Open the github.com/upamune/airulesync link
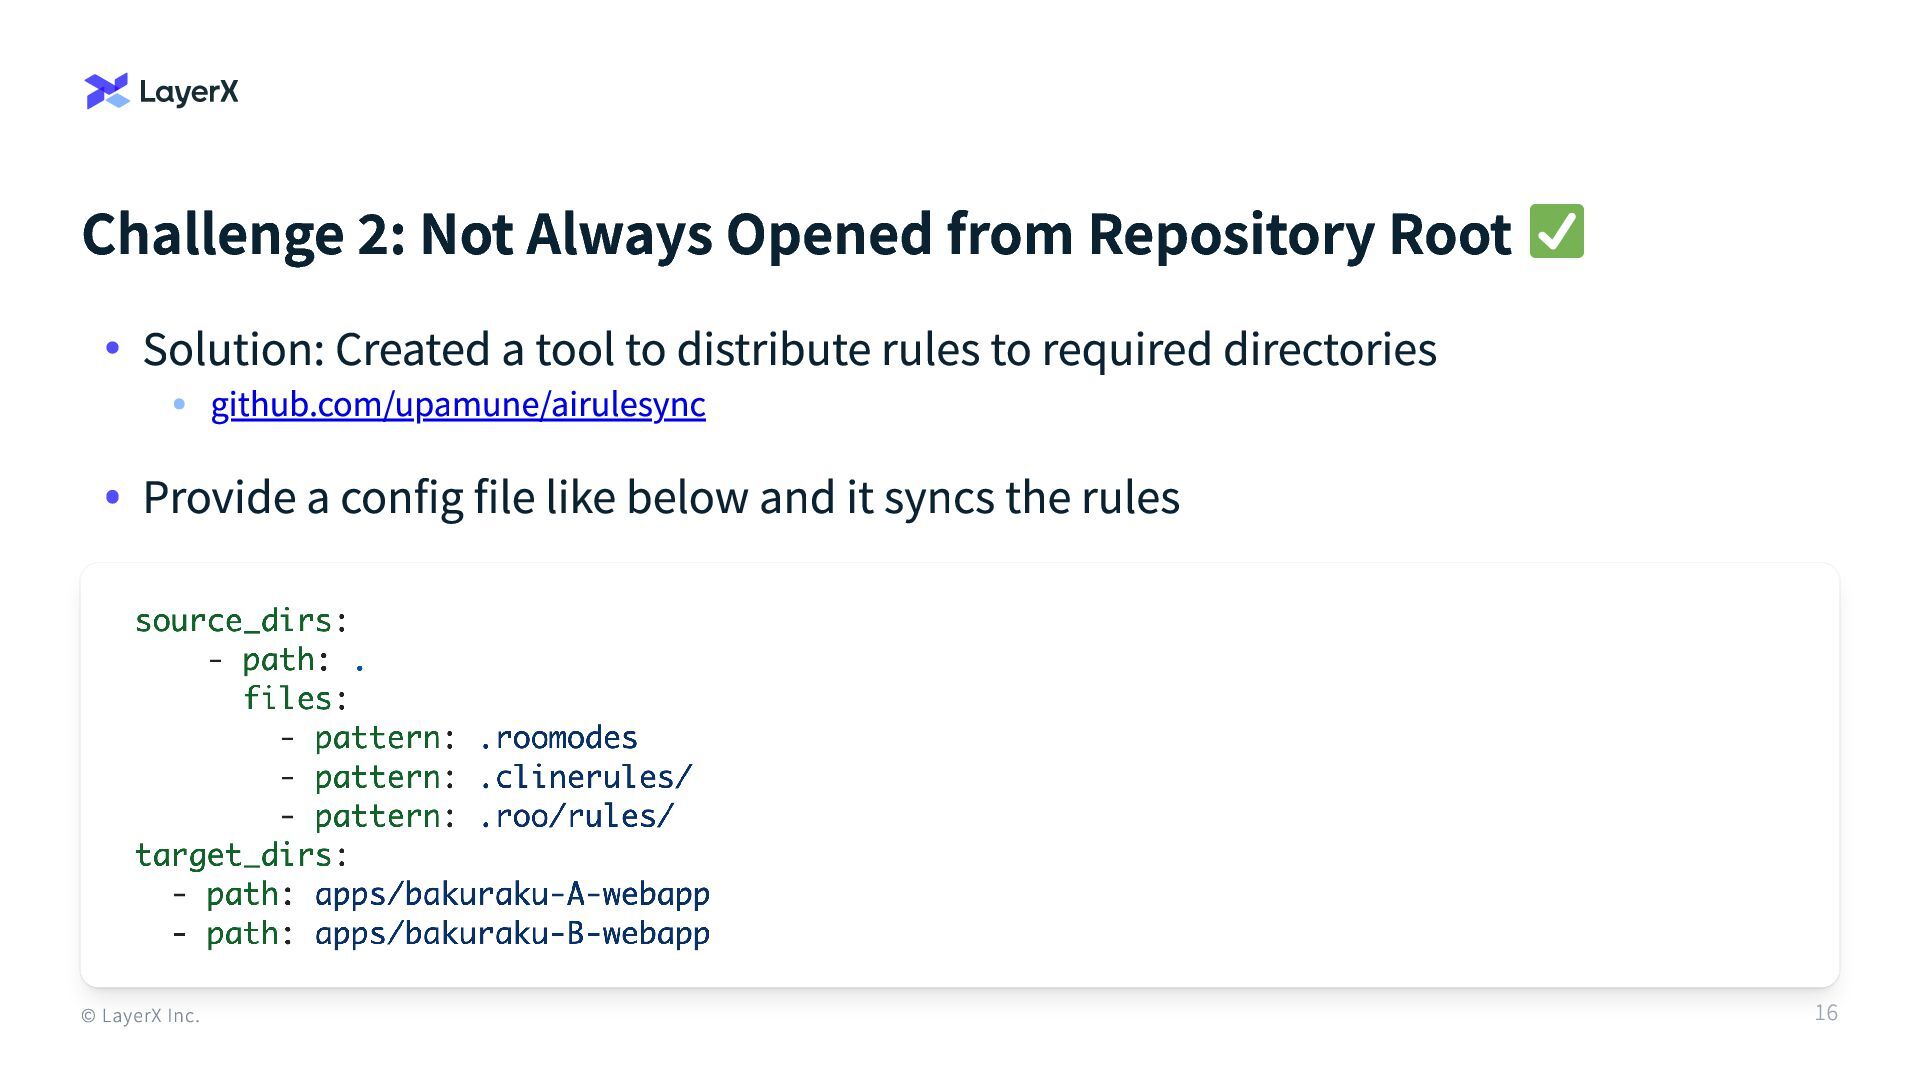Screen dimensions: 1920x1080 pos(457,404)
